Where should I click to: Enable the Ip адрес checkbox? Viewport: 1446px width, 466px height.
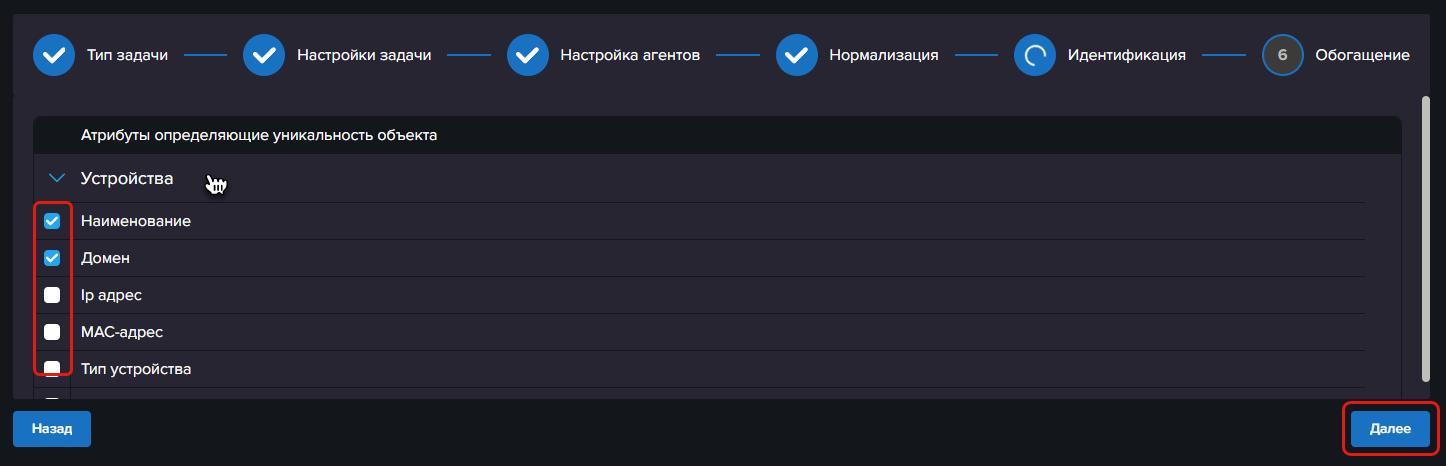(x=52, y=295)
